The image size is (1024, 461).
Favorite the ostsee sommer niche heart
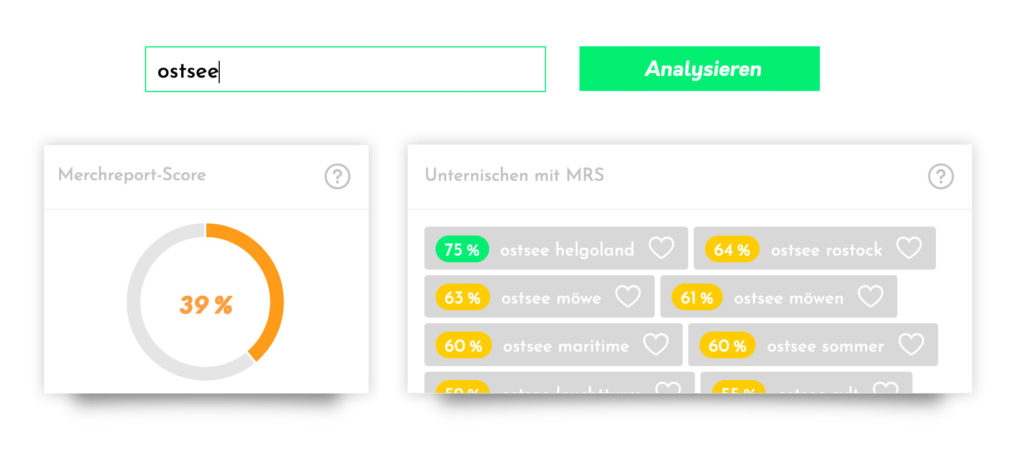point(911,345)
